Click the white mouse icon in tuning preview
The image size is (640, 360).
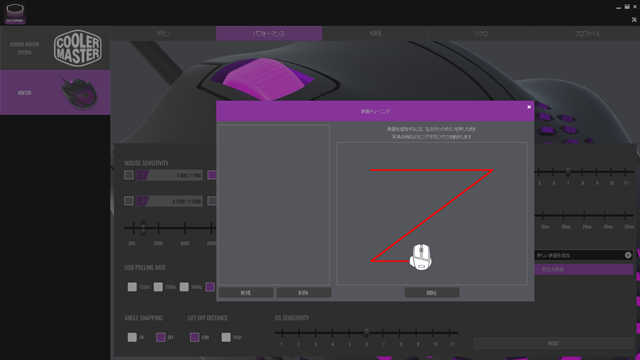coord(421,257)
